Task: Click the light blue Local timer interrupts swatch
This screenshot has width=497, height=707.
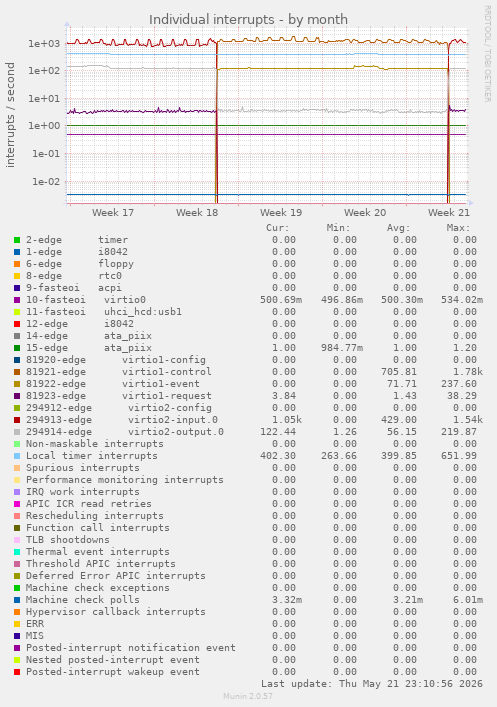Action: pyautogui.click(x=17, y=456)
